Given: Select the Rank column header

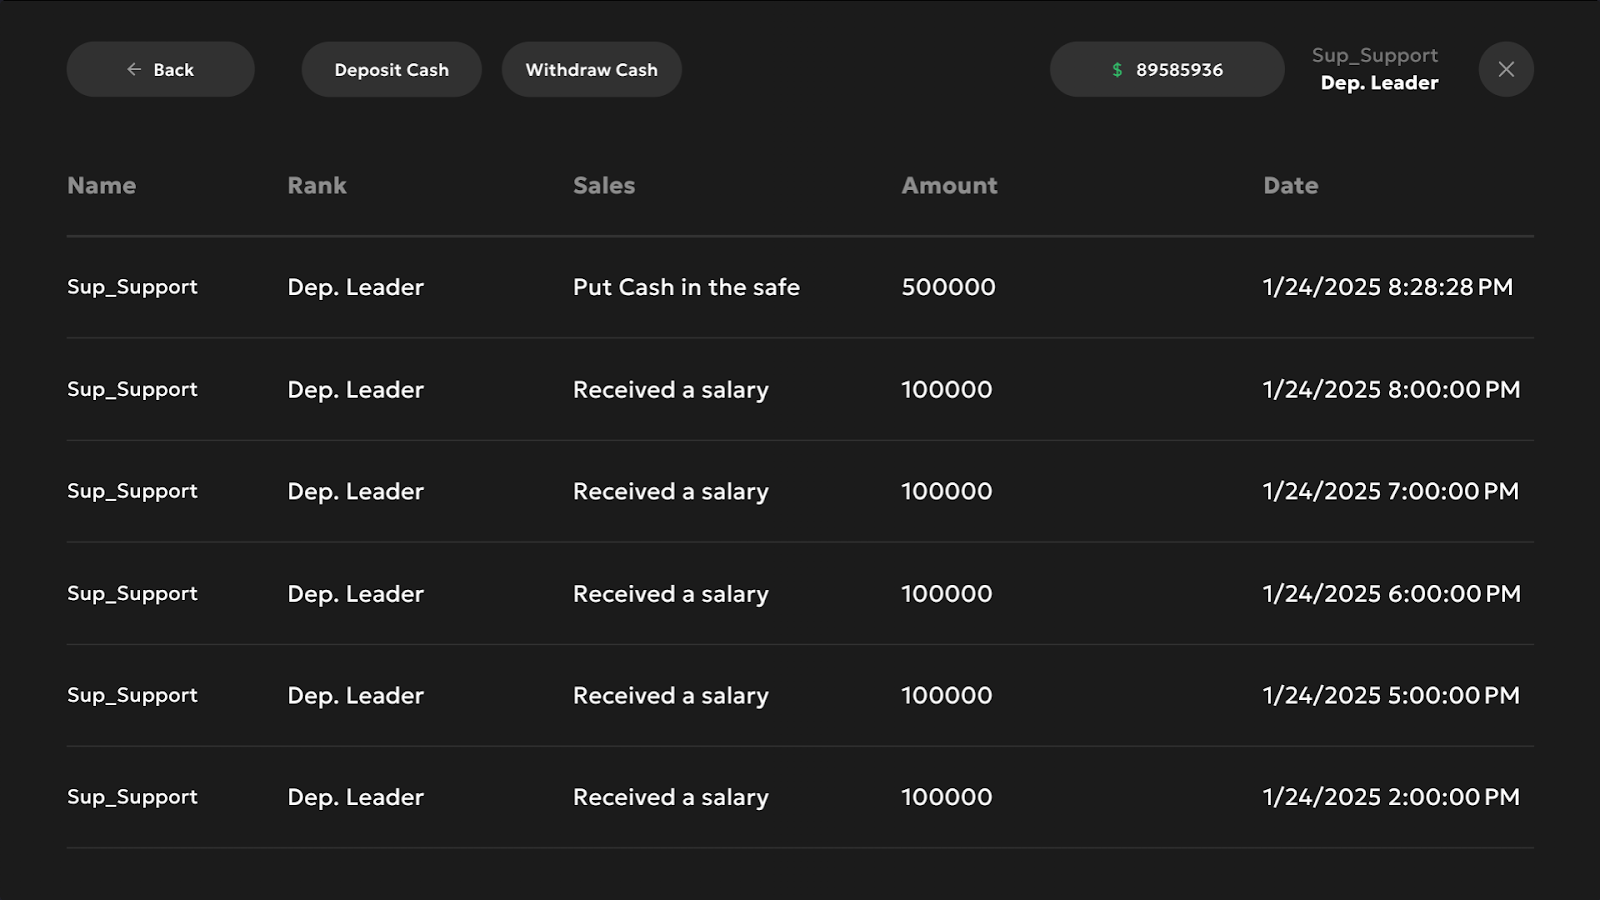Looking at the screenshot, I should point(317,185).
